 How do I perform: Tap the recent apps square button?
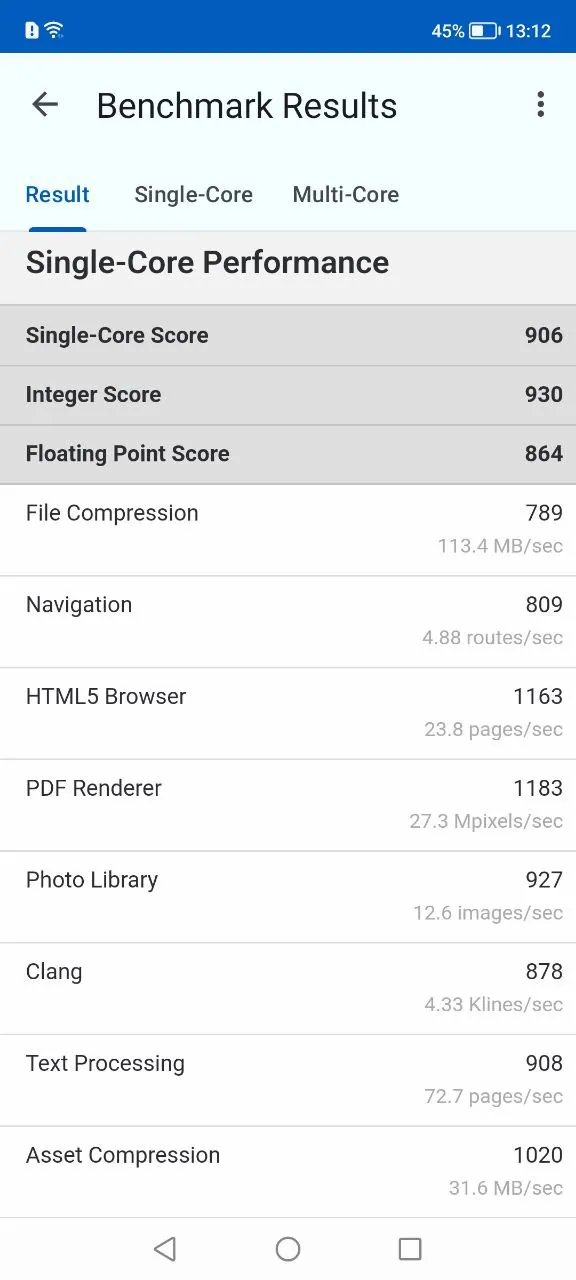[410, 1248]
